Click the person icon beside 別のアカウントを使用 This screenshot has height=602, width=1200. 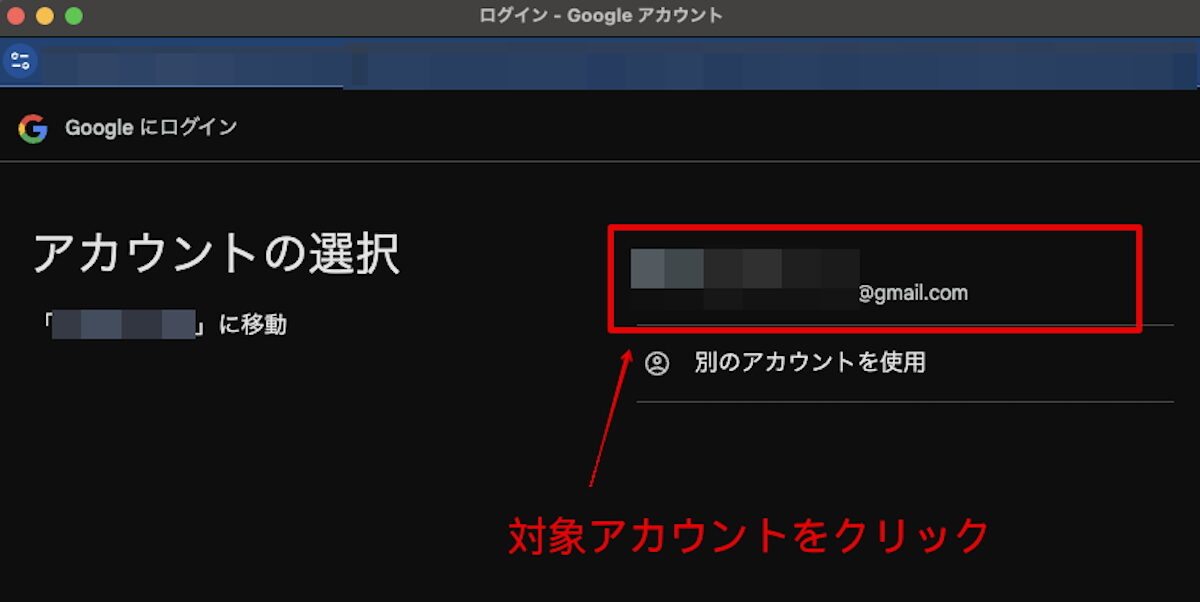pos(655,363)
